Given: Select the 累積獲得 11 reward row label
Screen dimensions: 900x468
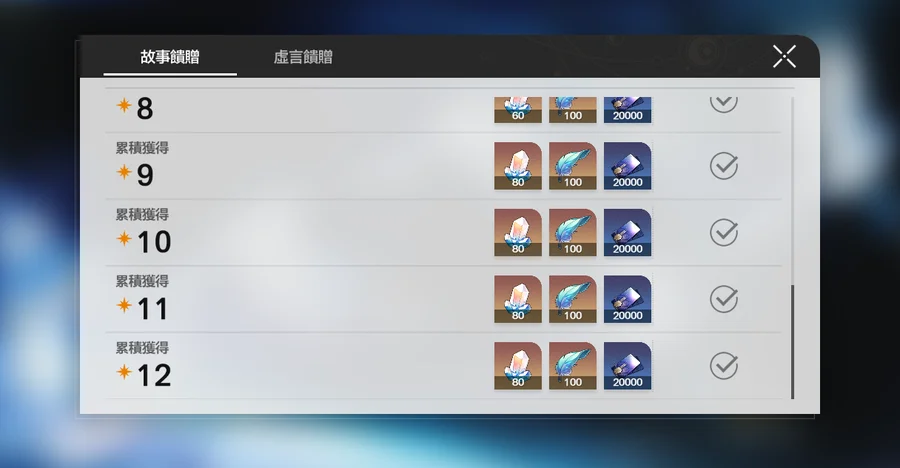Looking at the screenshot, I should [x=142, y=299].
